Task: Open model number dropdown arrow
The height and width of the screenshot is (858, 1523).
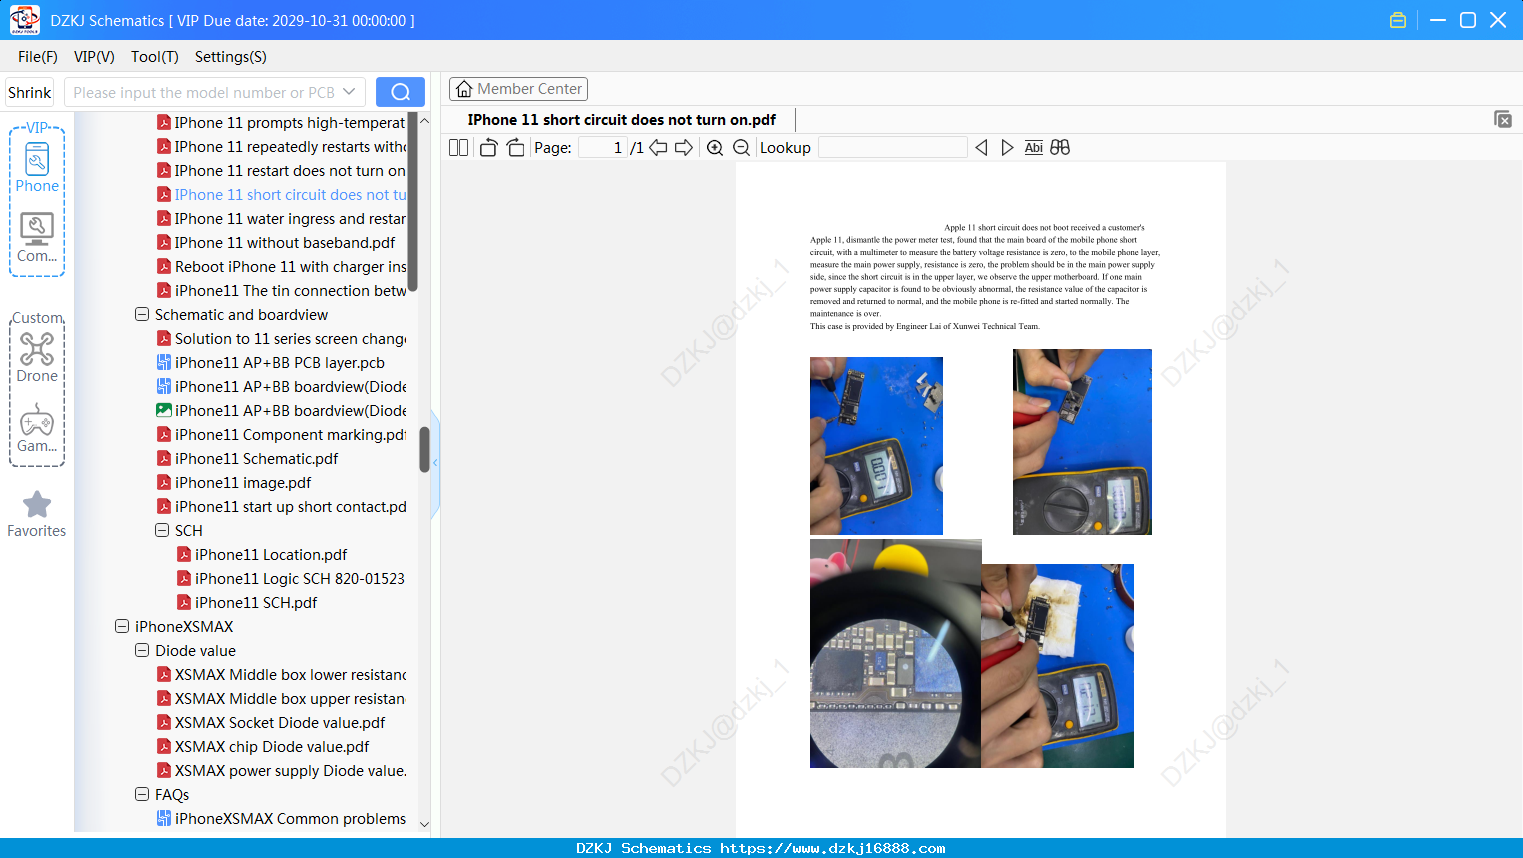Action: (349, 92)
